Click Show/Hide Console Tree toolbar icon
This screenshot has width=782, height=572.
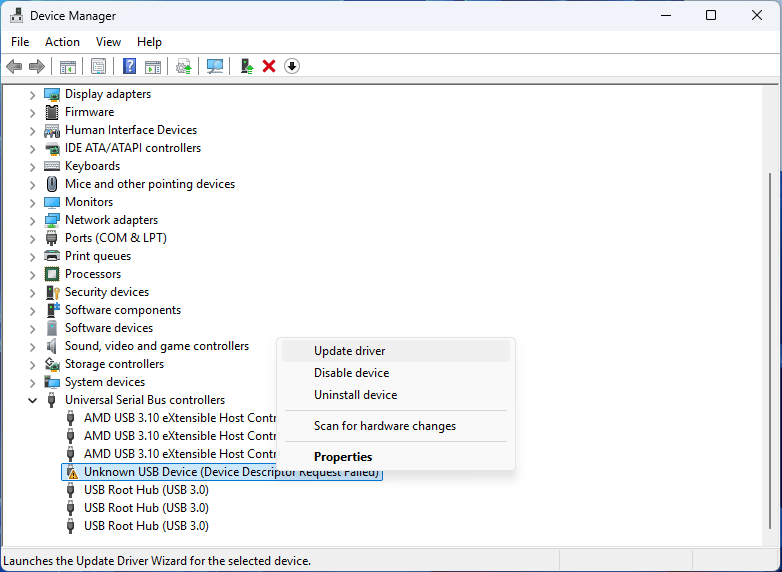67,66
